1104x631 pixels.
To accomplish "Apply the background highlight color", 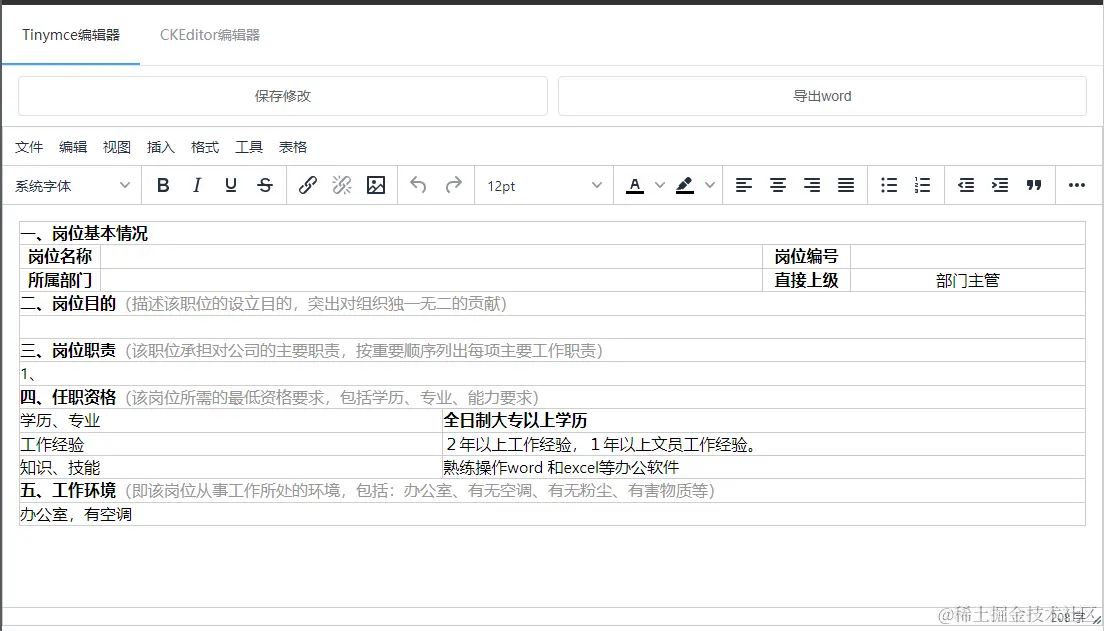I will [684, 186].
